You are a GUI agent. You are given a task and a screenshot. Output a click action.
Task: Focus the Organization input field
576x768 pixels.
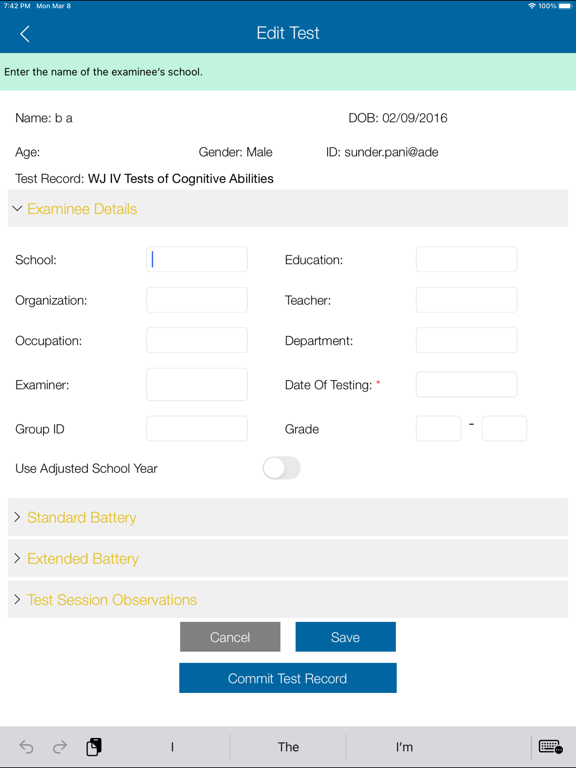point(197,300)
